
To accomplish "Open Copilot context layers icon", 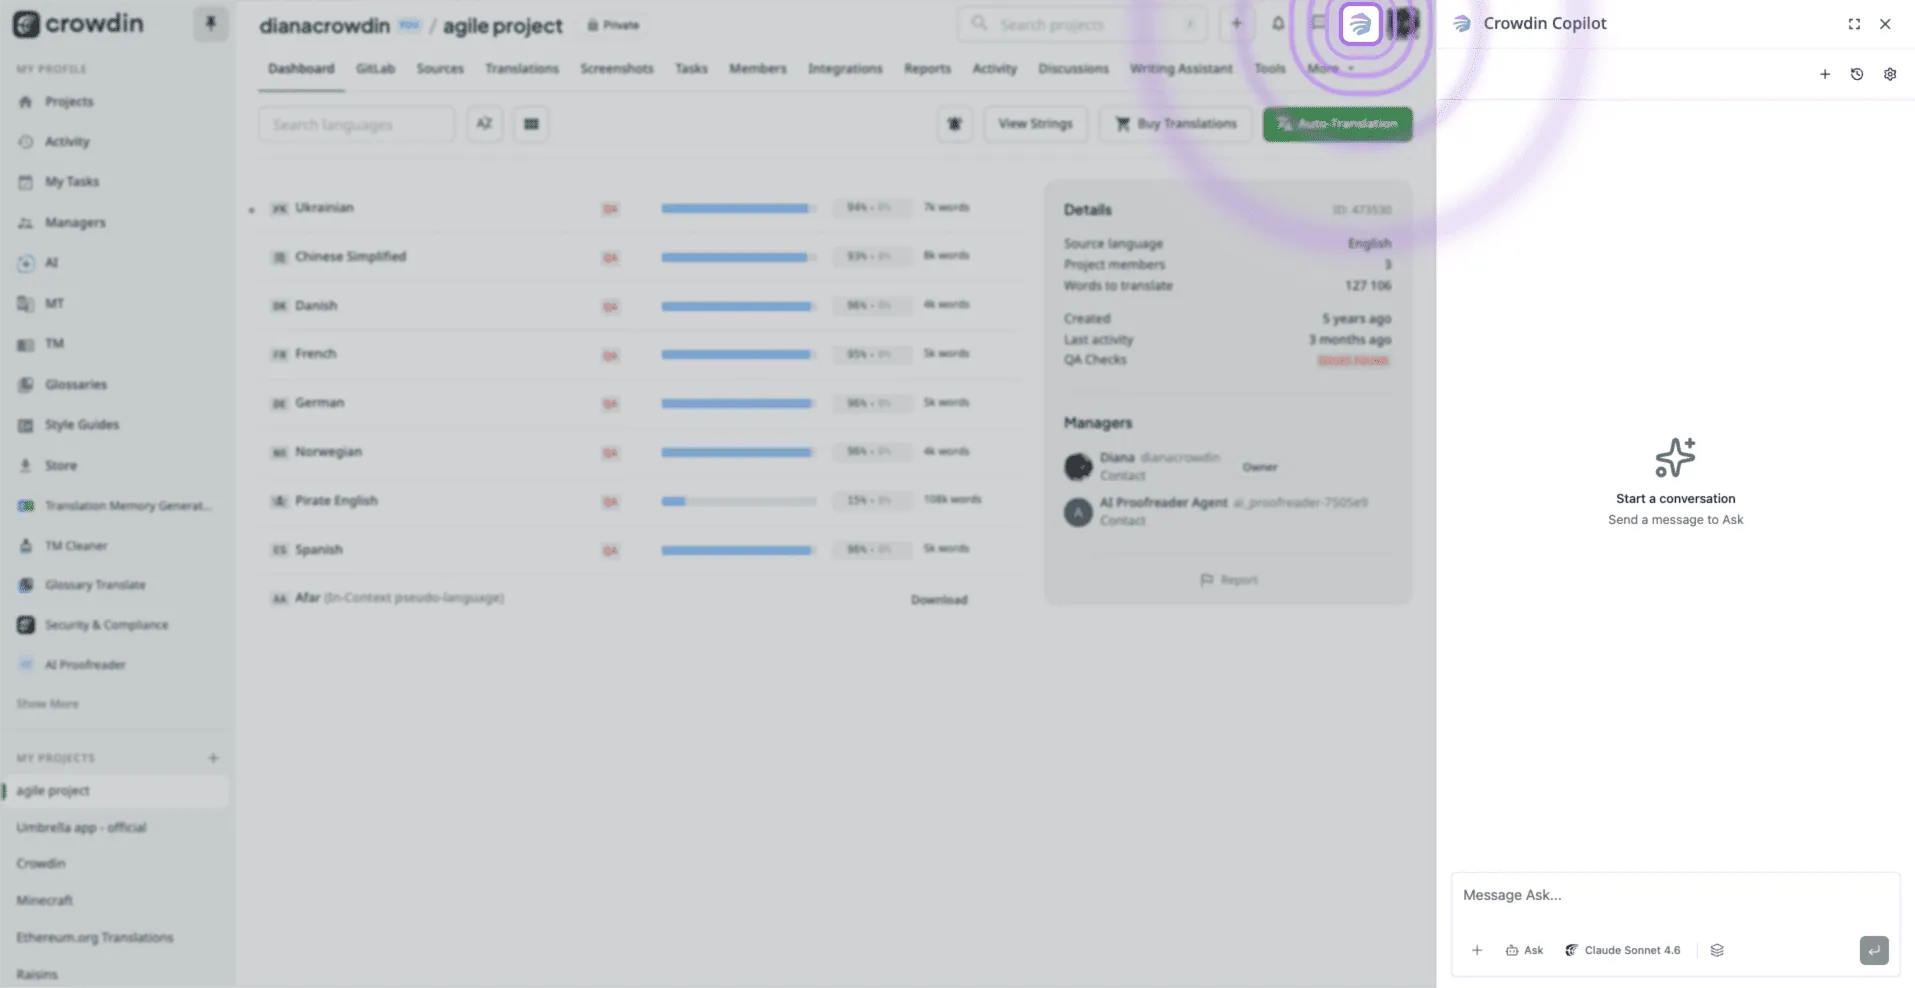I will (x=1717, y=950).
